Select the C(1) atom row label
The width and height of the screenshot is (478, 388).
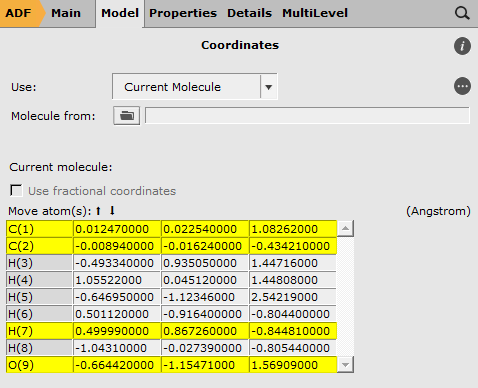pyautogui.click(x=39, y=229)
